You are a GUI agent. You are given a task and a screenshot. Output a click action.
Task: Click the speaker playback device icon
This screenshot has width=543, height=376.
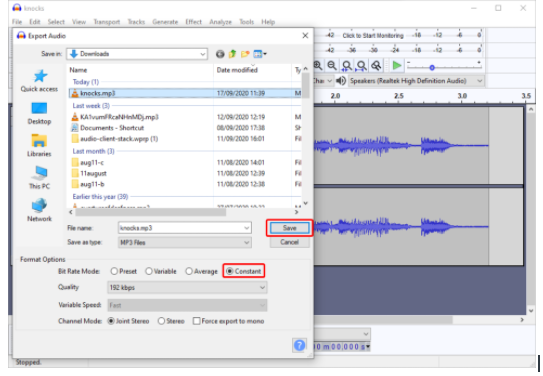pos(341,81)
